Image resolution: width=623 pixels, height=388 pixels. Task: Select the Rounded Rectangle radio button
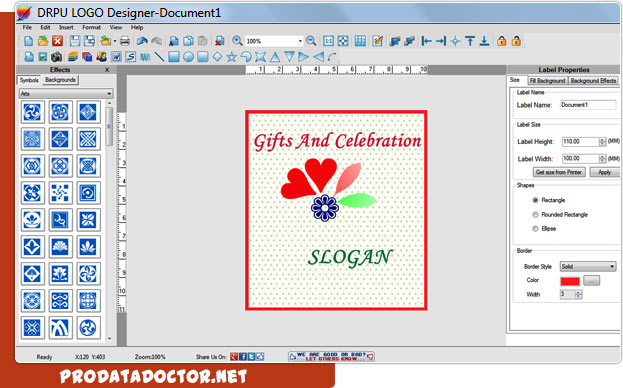pyautogui.click(x=535, y=214)
